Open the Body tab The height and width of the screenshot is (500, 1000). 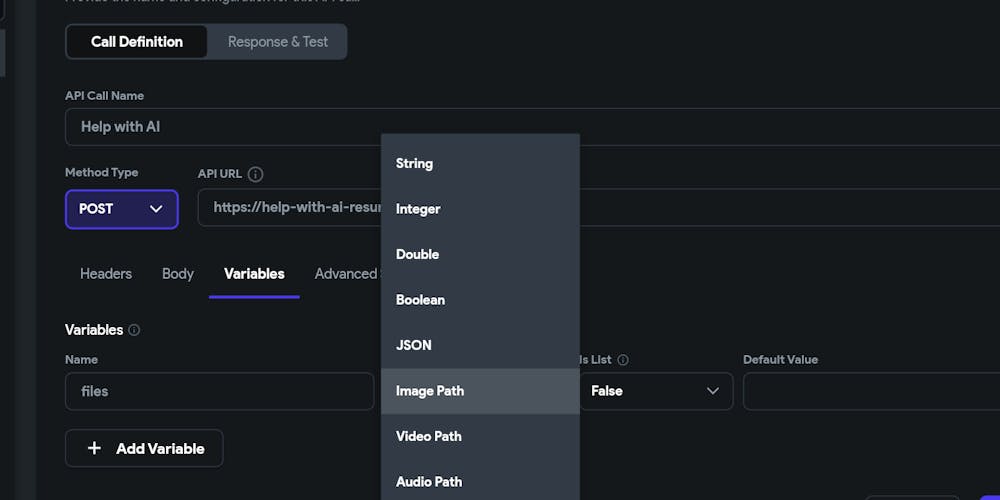(x=178, y=273)
